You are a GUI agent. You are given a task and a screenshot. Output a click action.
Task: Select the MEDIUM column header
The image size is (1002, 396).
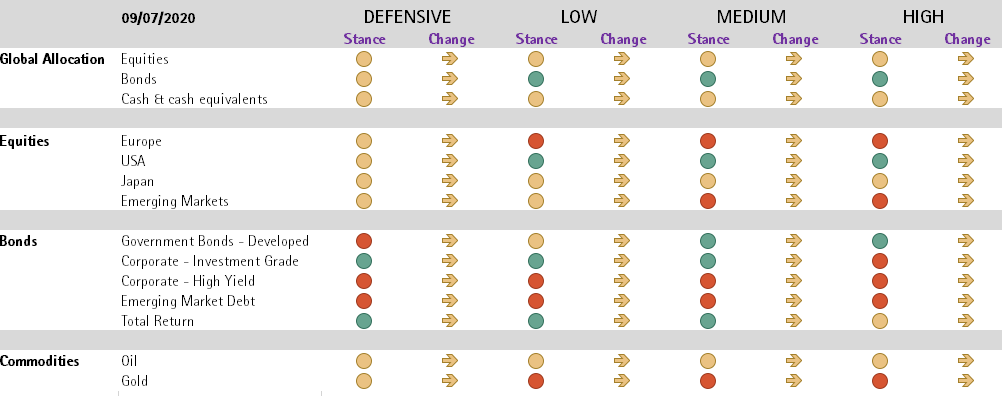(752, 17)
